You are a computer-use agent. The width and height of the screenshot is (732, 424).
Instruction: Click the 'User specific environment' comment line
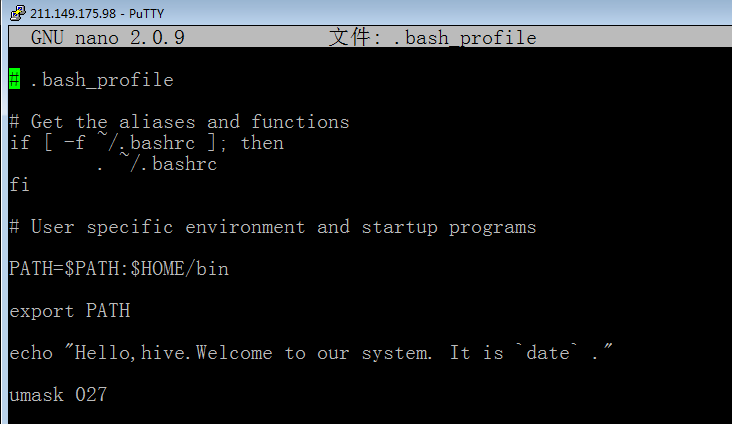[273, 227]
